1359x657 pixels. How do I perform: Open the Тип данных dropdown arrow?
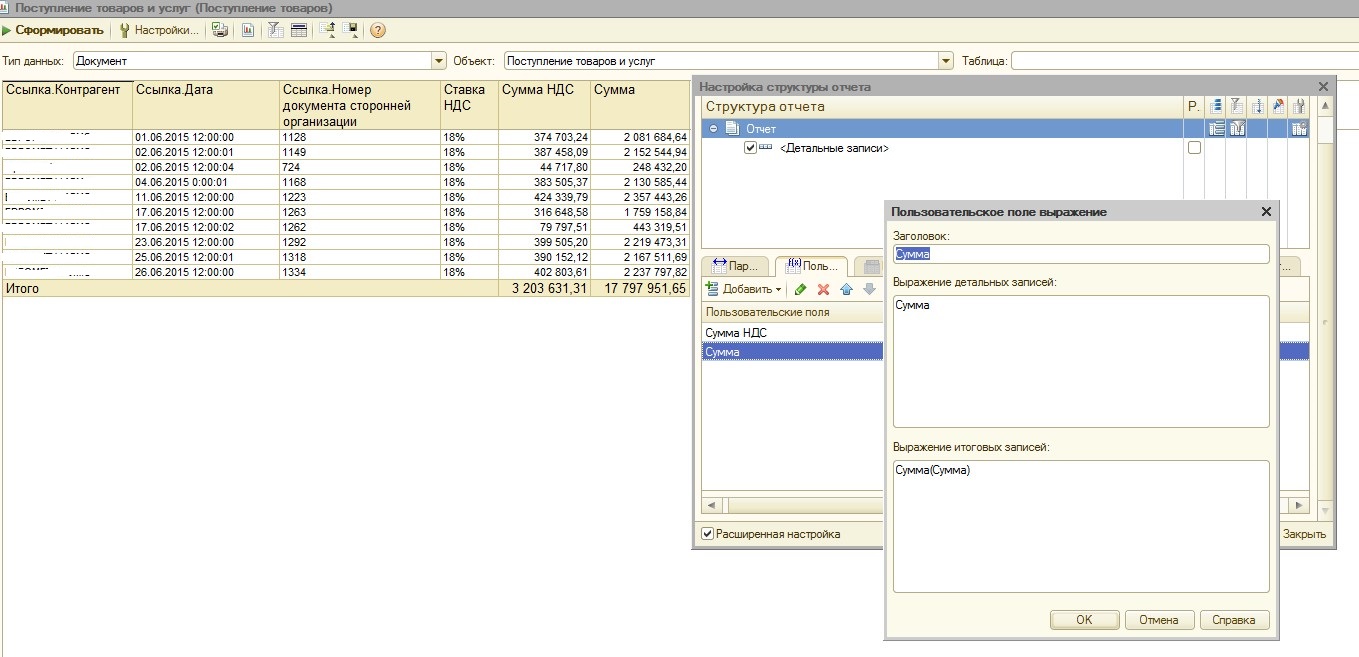click(x=438, y=61)
